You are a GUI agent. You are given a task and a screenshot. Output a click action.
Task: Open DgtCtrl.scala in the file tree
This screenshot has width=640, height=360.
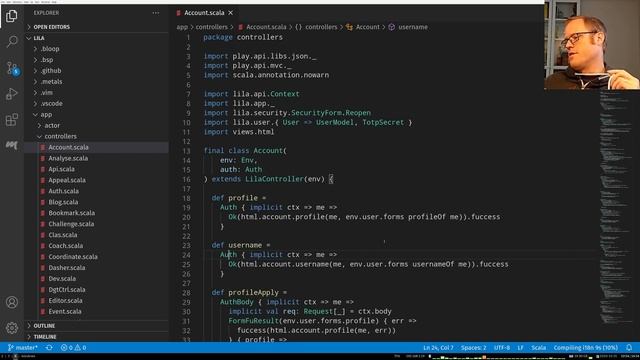[x=96, y=290]
